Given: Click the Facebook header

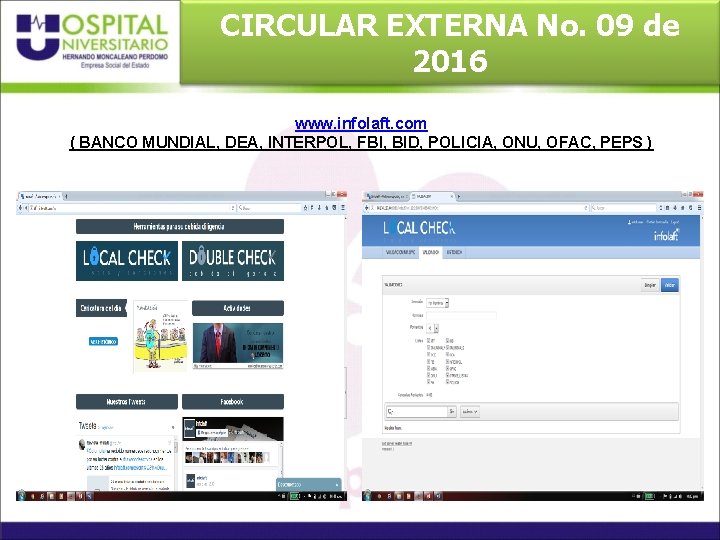Looking at the screenshot, I should [x=233, y=401].
